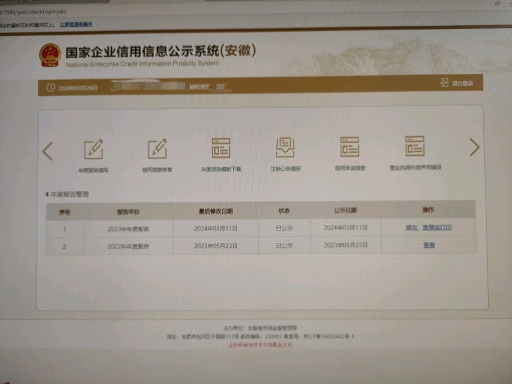Open 年度报告填写 pencil icon
512x384 pixels.
pyautogui.click(x=94, y=149)
